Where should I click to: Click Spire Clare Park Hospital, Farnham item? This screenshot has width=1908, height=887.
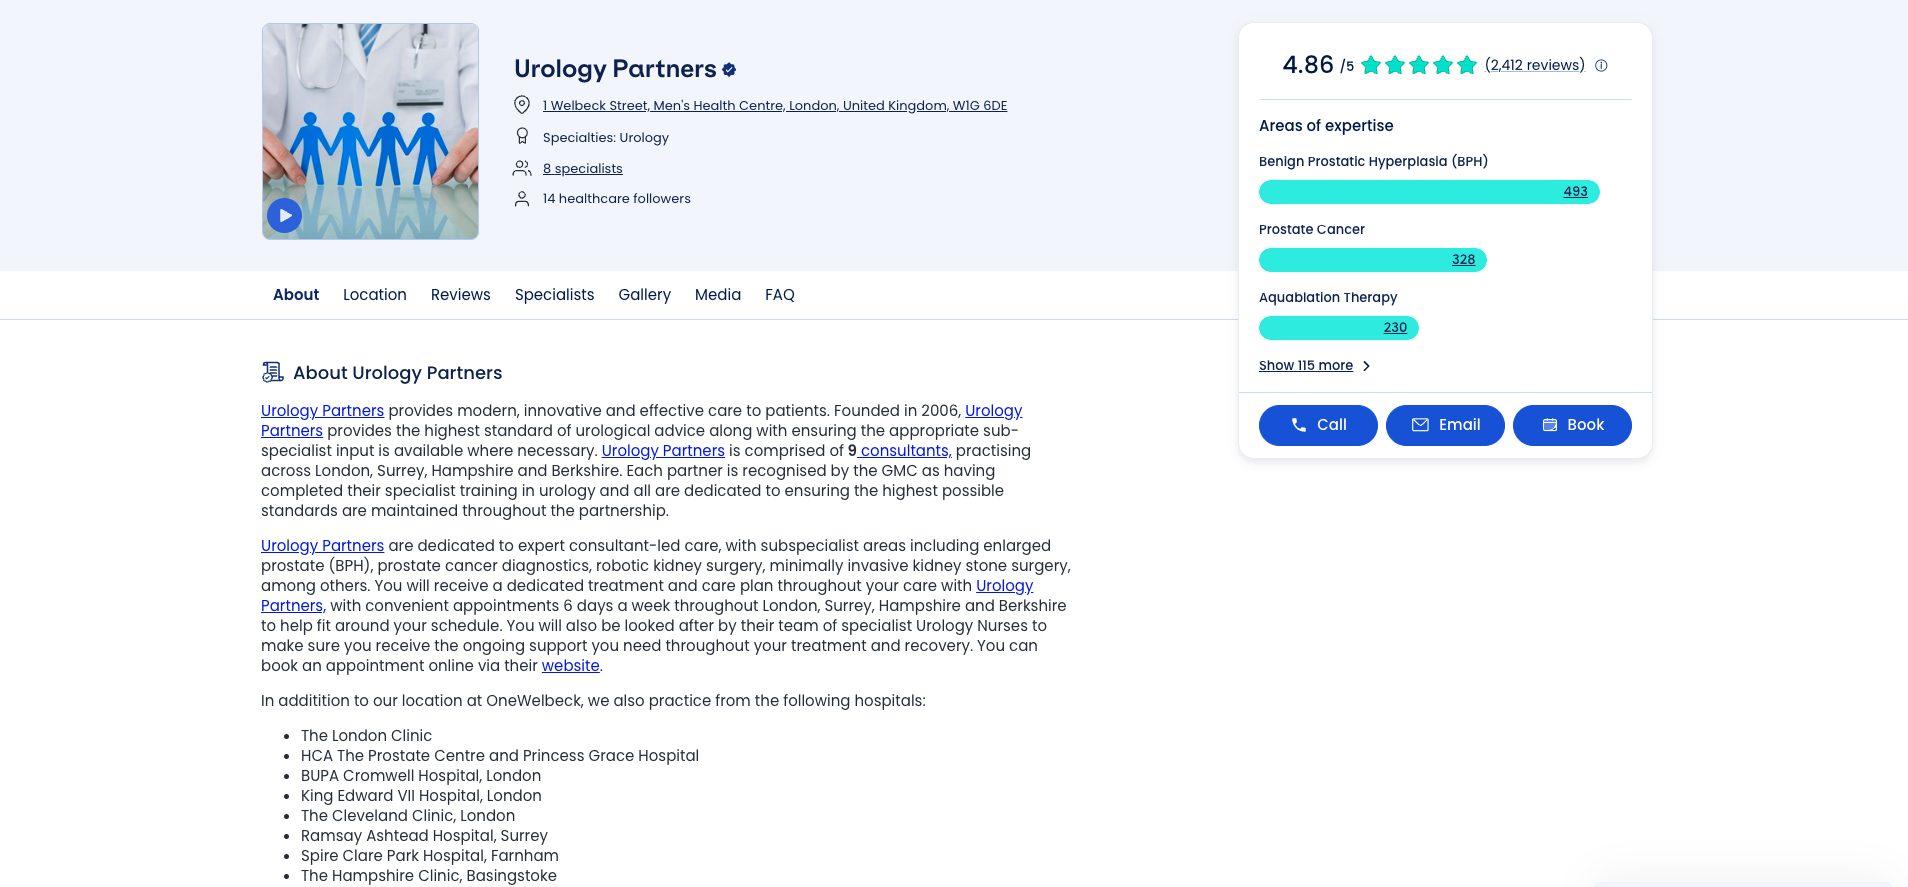(430, 856)
